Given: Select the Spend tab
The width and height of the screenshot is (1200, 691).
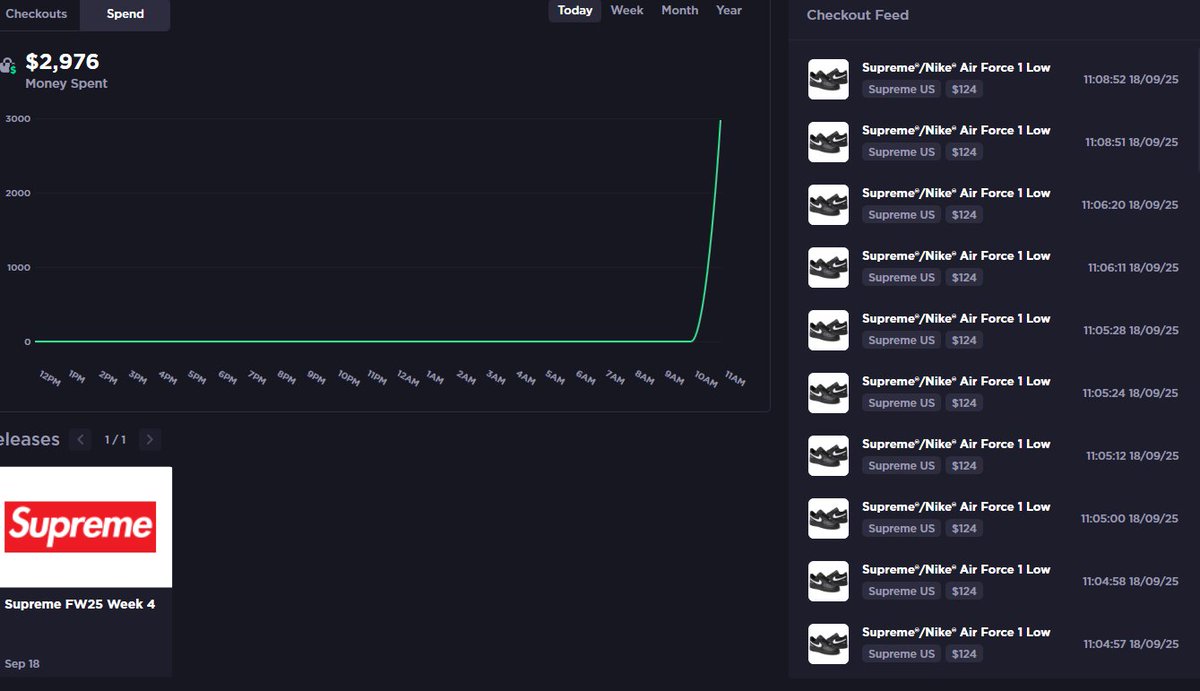Looking at the screenshot, I should tap(125, 14).
